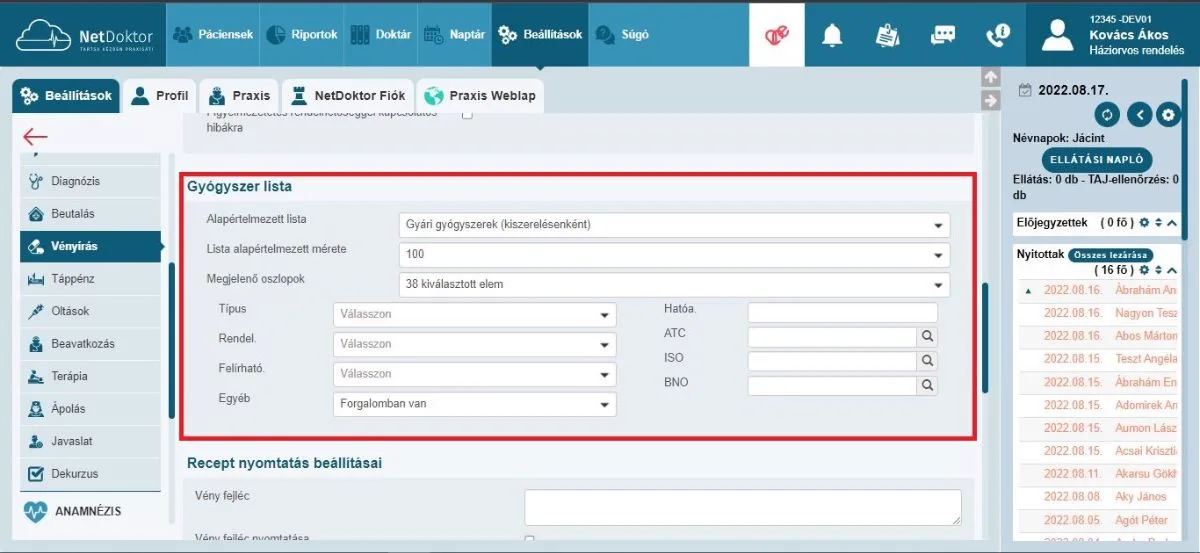Click the chat messages icon in header

click(943, 35)
